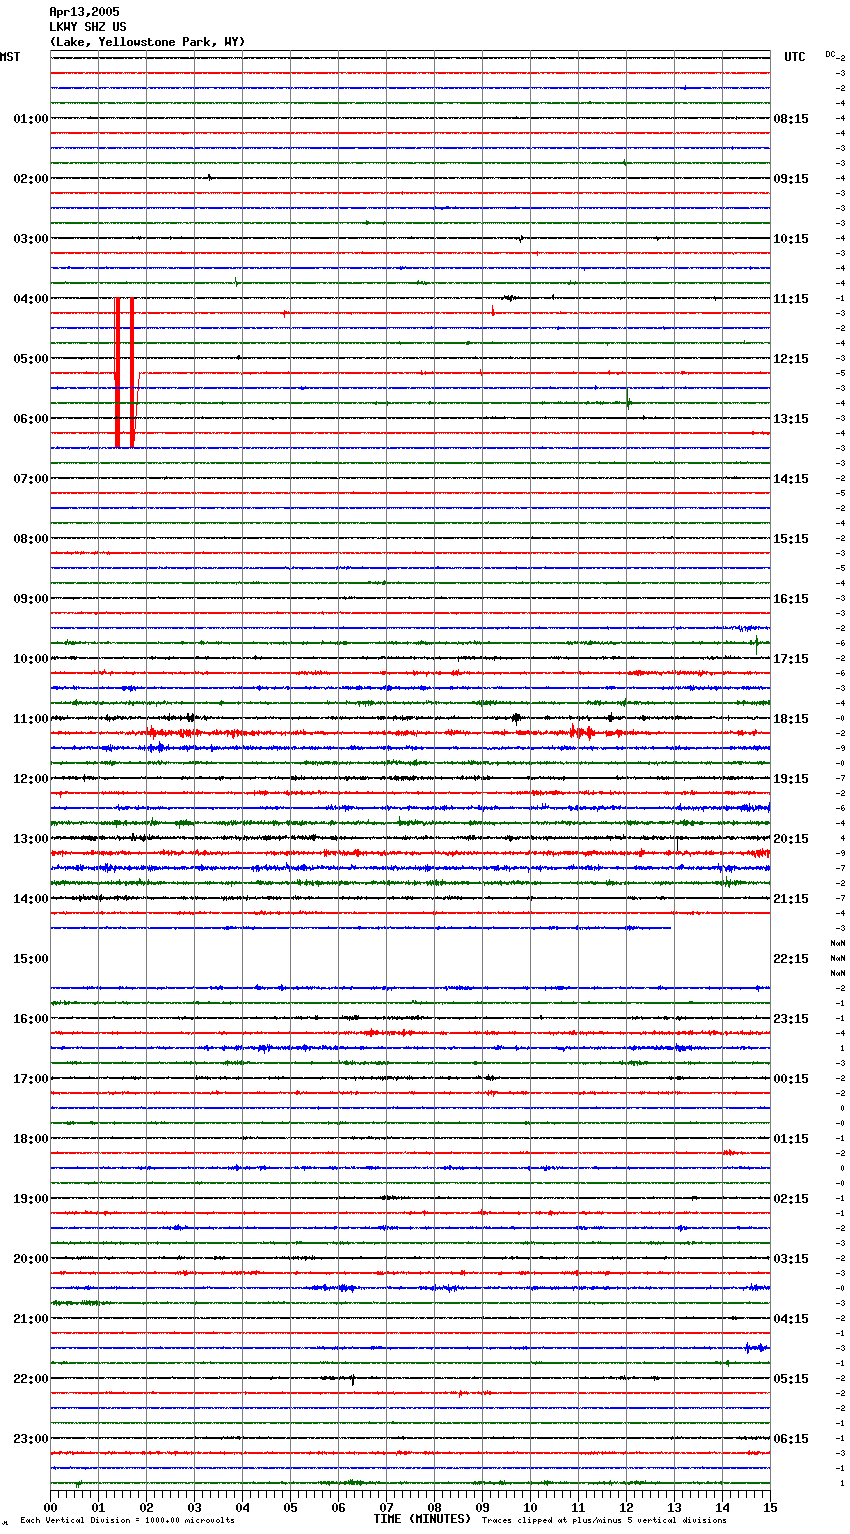Select the 14:00 MST time label
850x1534 pixels.
pos(31,899)
